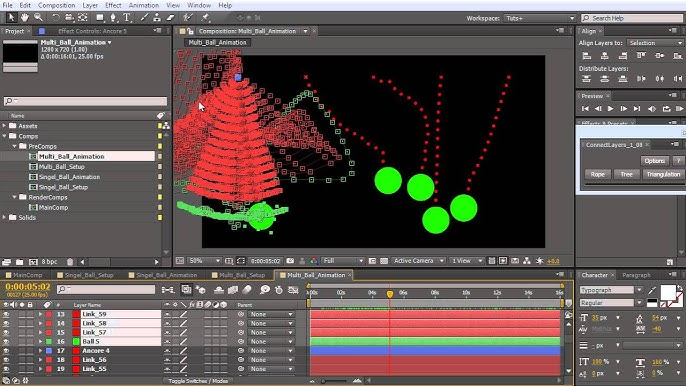Click the Triangulation button in ConnectLayers
686x386 pixels.
(663, 174)
